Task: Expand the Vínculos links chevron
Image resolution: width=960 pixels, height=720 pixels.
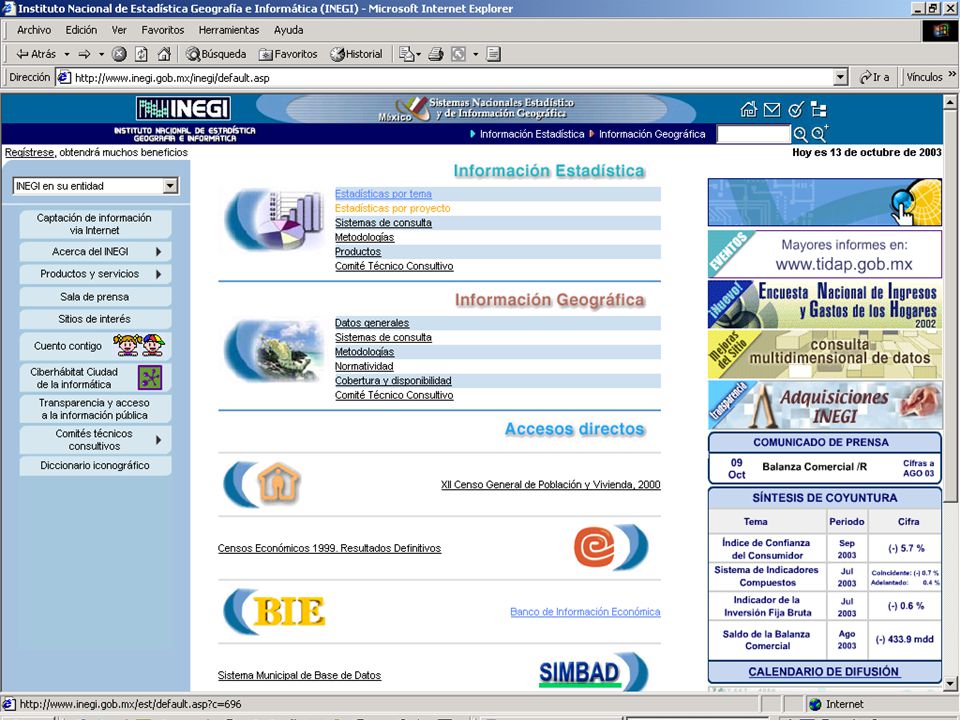Action: click(951, 75)
